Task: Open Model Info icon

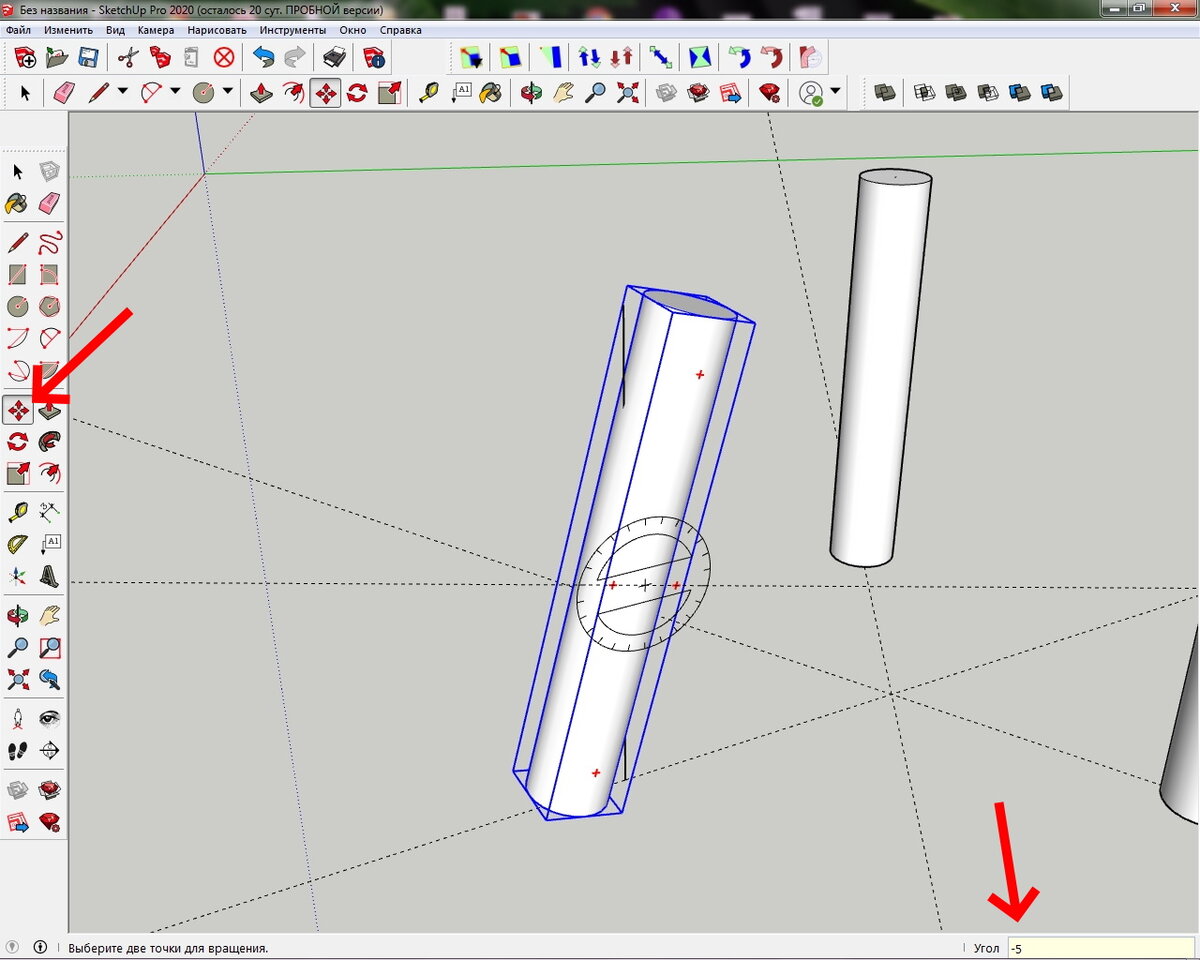Action: point(373,56)
